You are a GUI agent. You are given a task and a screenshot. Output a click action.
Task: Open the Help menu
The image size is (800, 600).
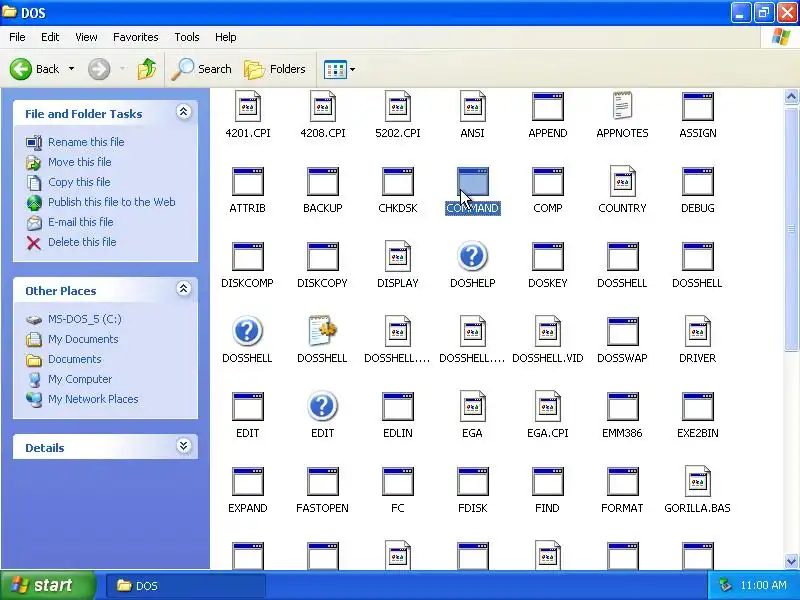226,37
